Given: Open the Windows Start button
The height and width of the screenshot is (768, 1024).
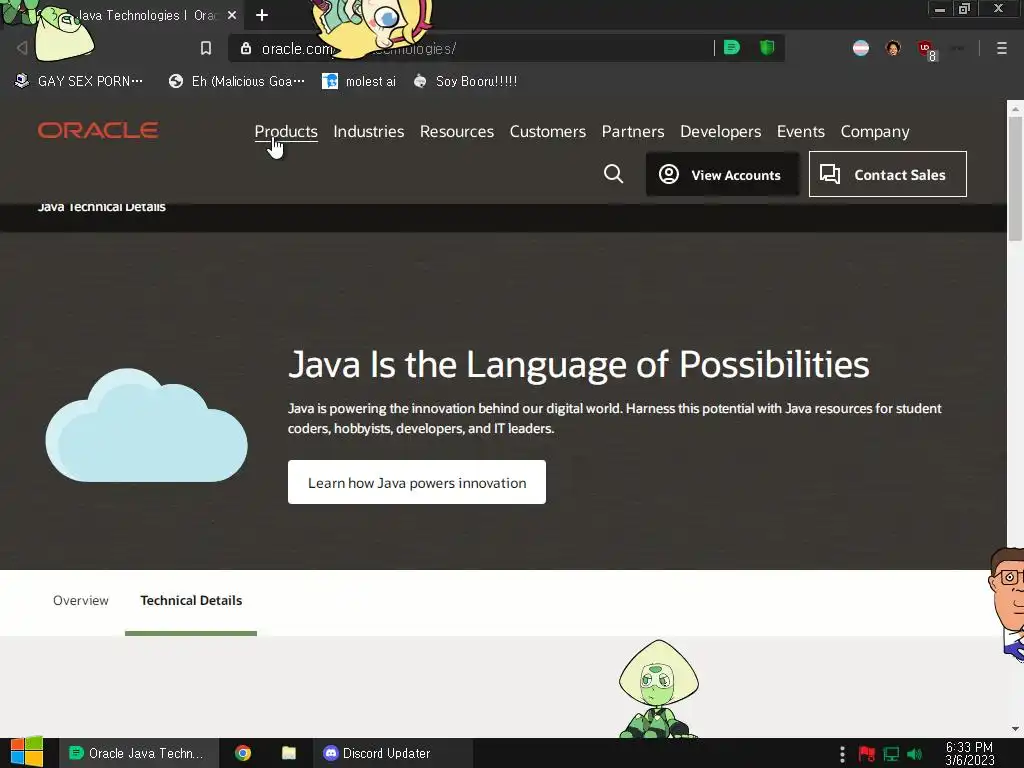Looking at the screenshot, I should coord(26,752).
